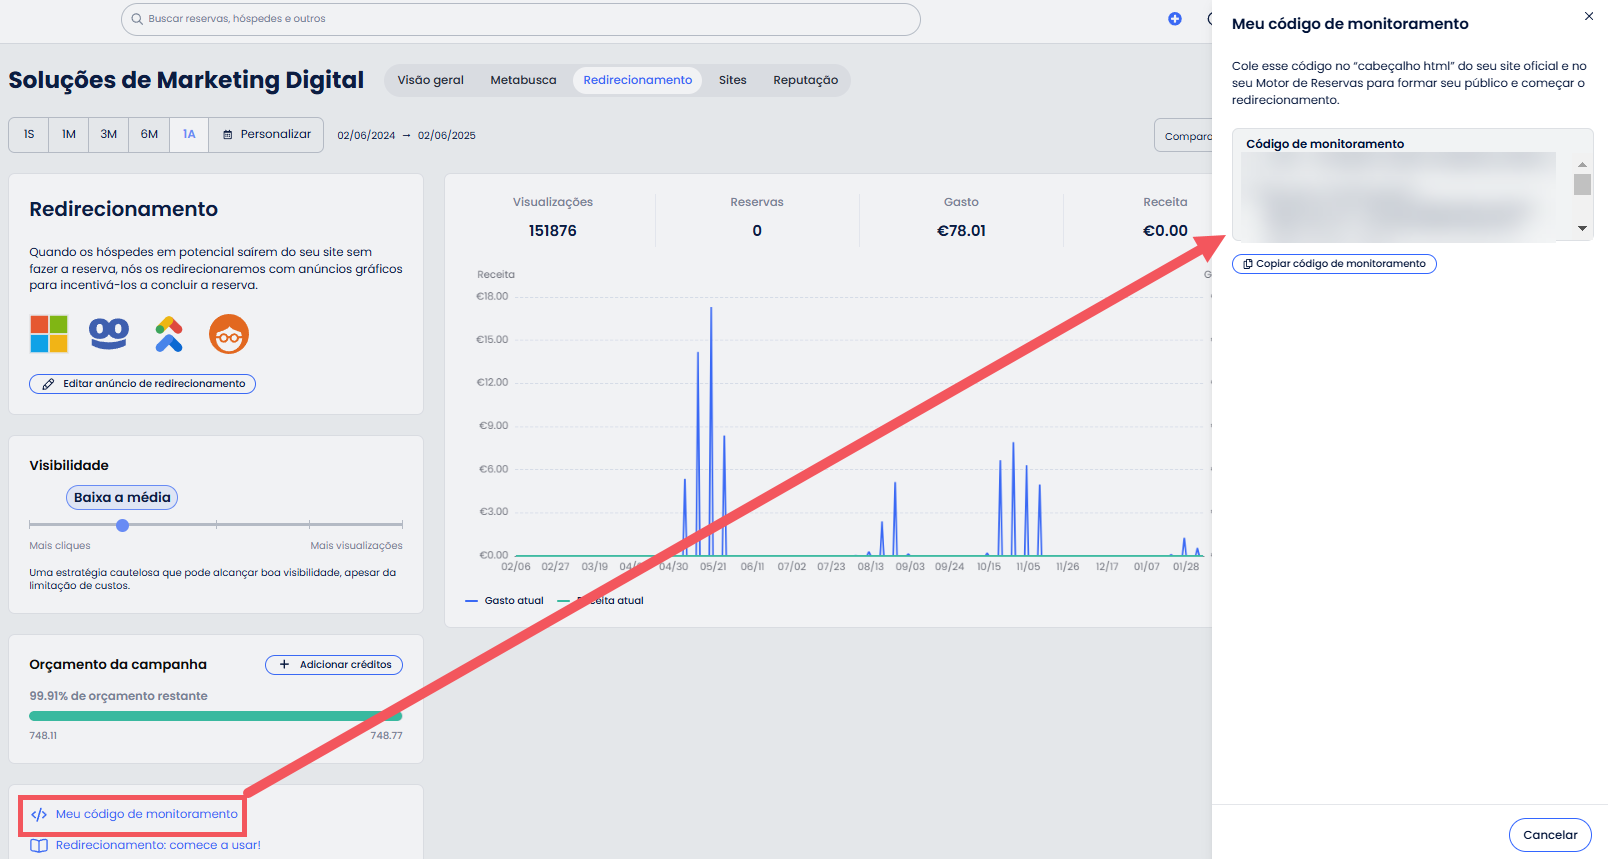Click the code box scrollbar up arrow
Screen dimensions: 1608x859
[1582, 164]
